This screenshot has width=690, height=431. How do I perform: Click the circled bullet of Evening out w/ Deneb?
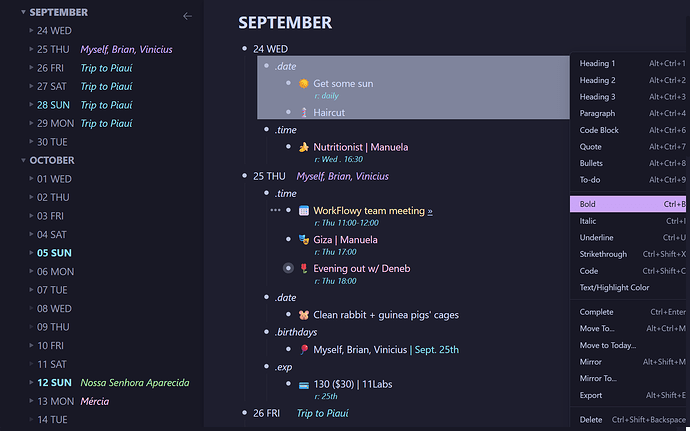coord(289,268)
